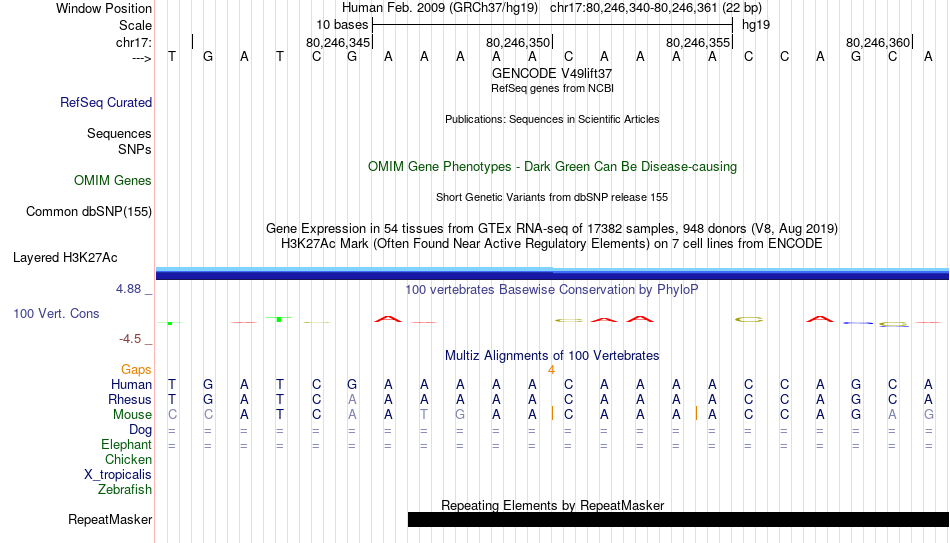Click the black RepeatMasker element bar
Image resolution: width=950 pixels, height=543 pixels.
pos(679,519)
